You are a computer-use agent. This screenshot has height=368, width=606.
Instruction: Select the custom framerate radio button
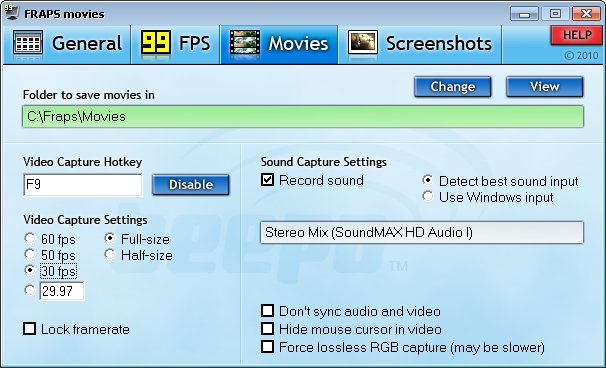[x=30, y=290]
